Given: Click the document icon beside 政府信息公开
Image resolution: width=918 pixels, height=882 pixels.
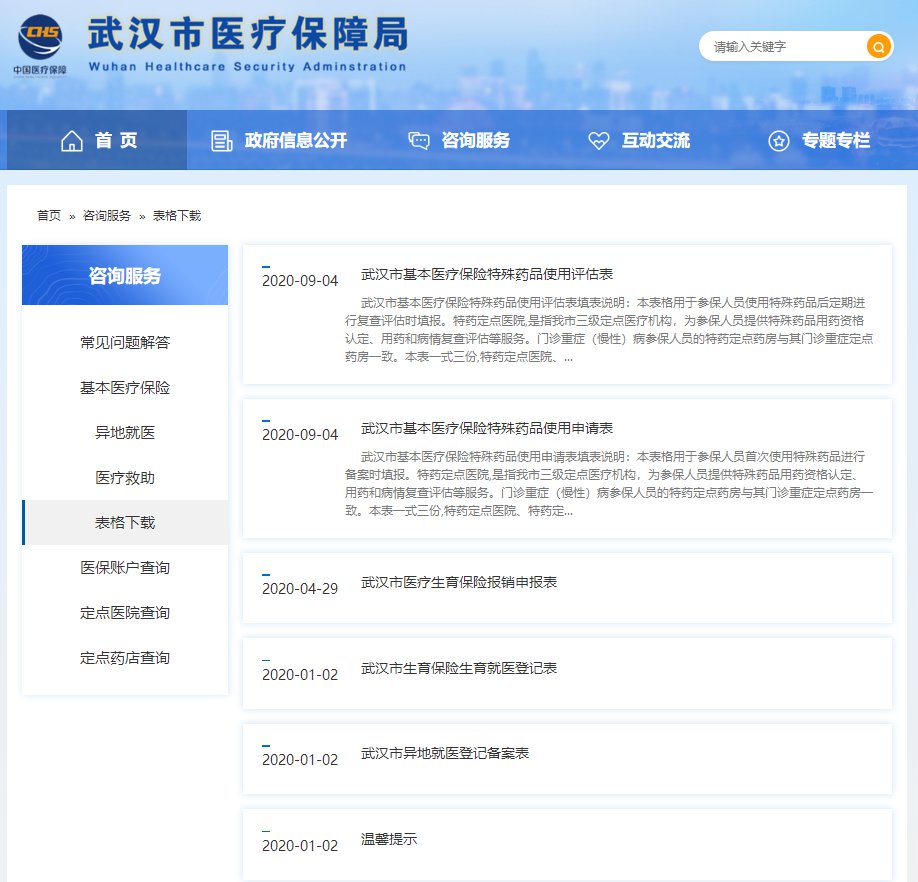Looking at the screenshot, I should (x=222, y=141).
